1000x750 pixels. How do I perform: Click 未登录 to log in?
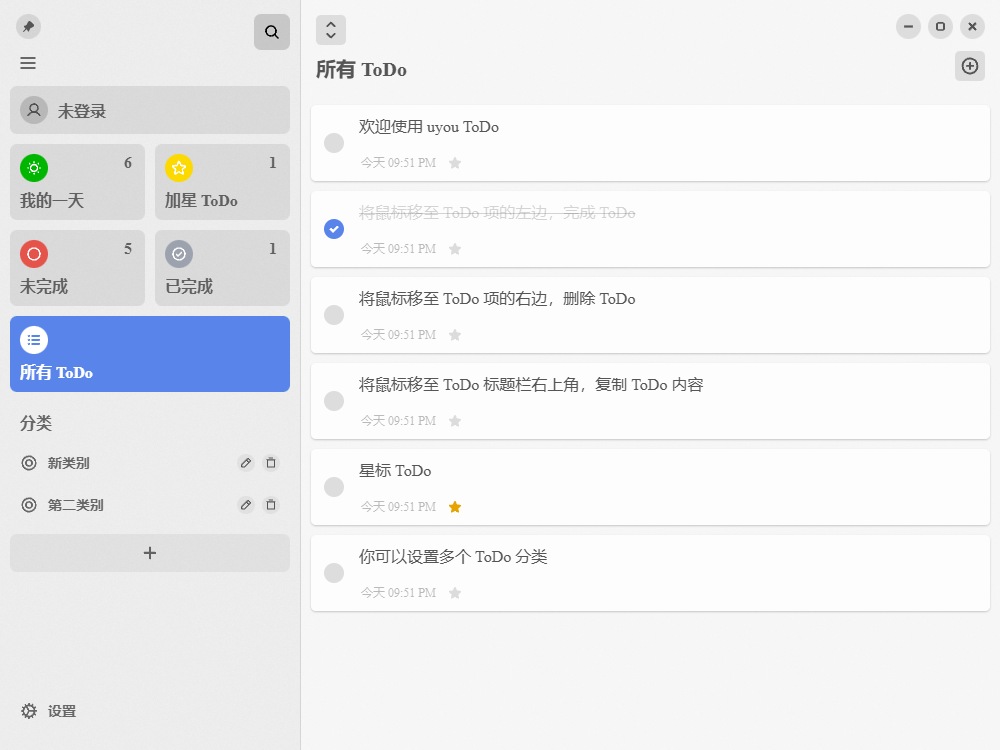(x=149, y=110)
